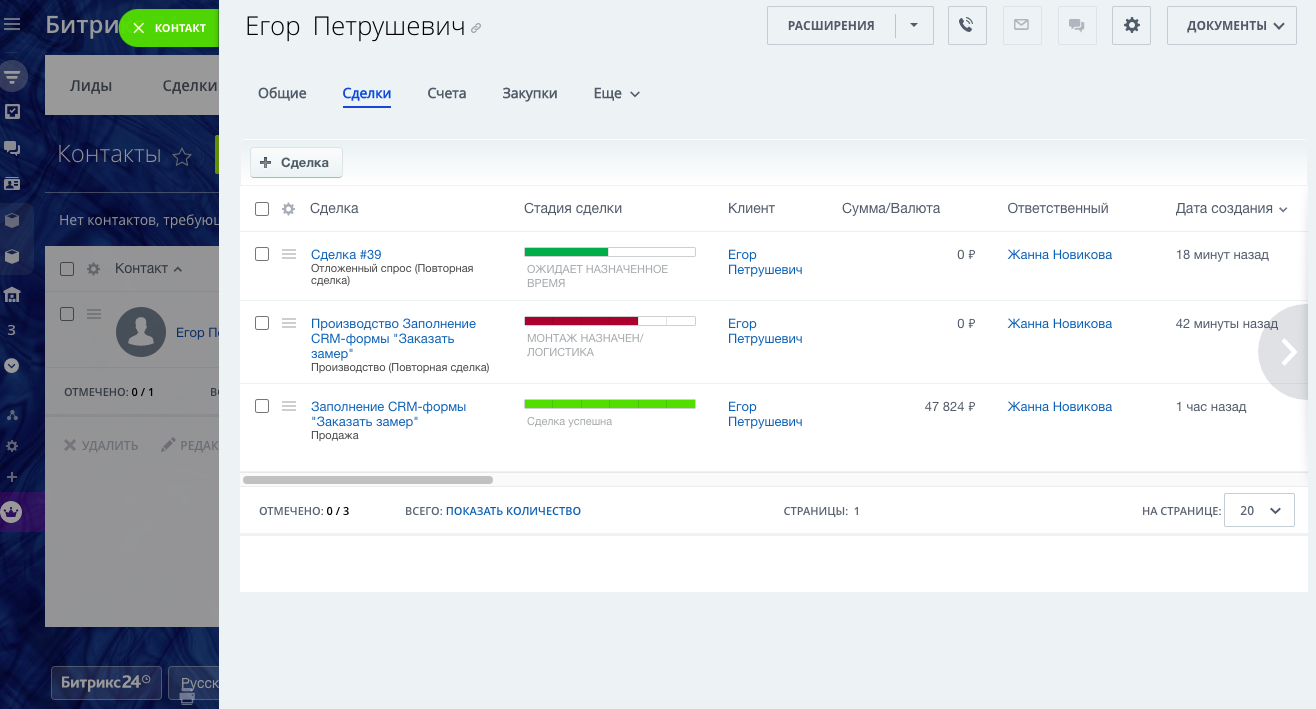The image size is (1316, 709).
Task: Click the phone call icon button
Action: click(967, 26)
